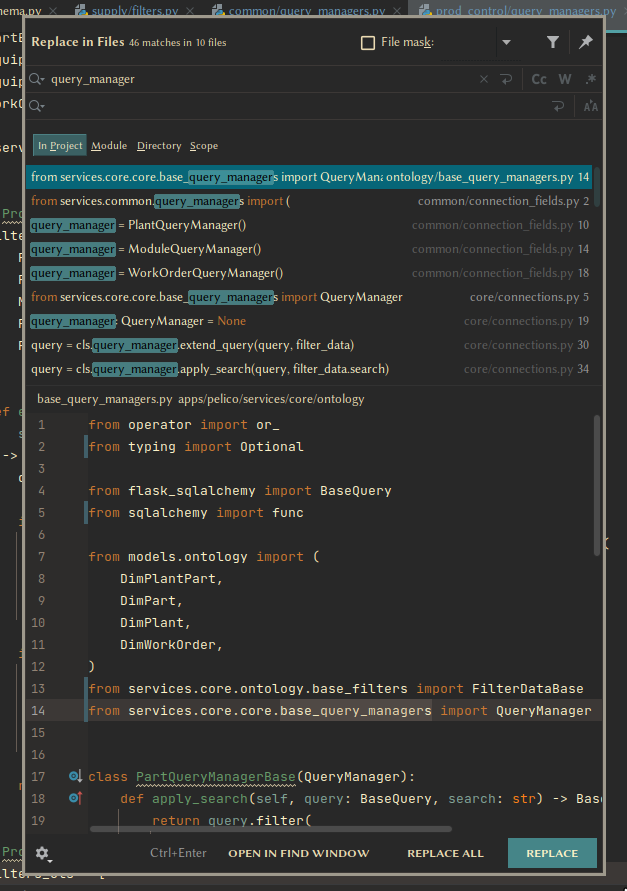627x891 pixels.
Task: Select the In Project scope tab
Action: [x=60, y=146]
